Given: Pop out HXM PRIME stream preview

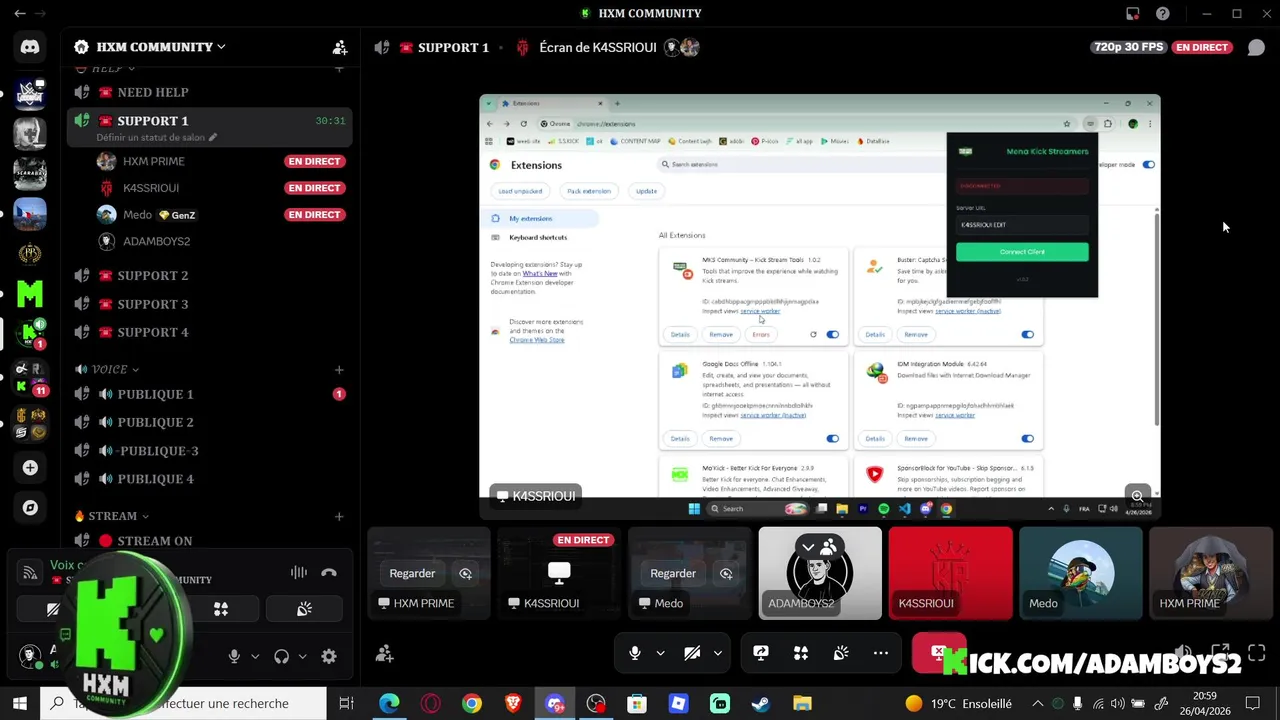Looking at the screenshot, I should 466,573.
